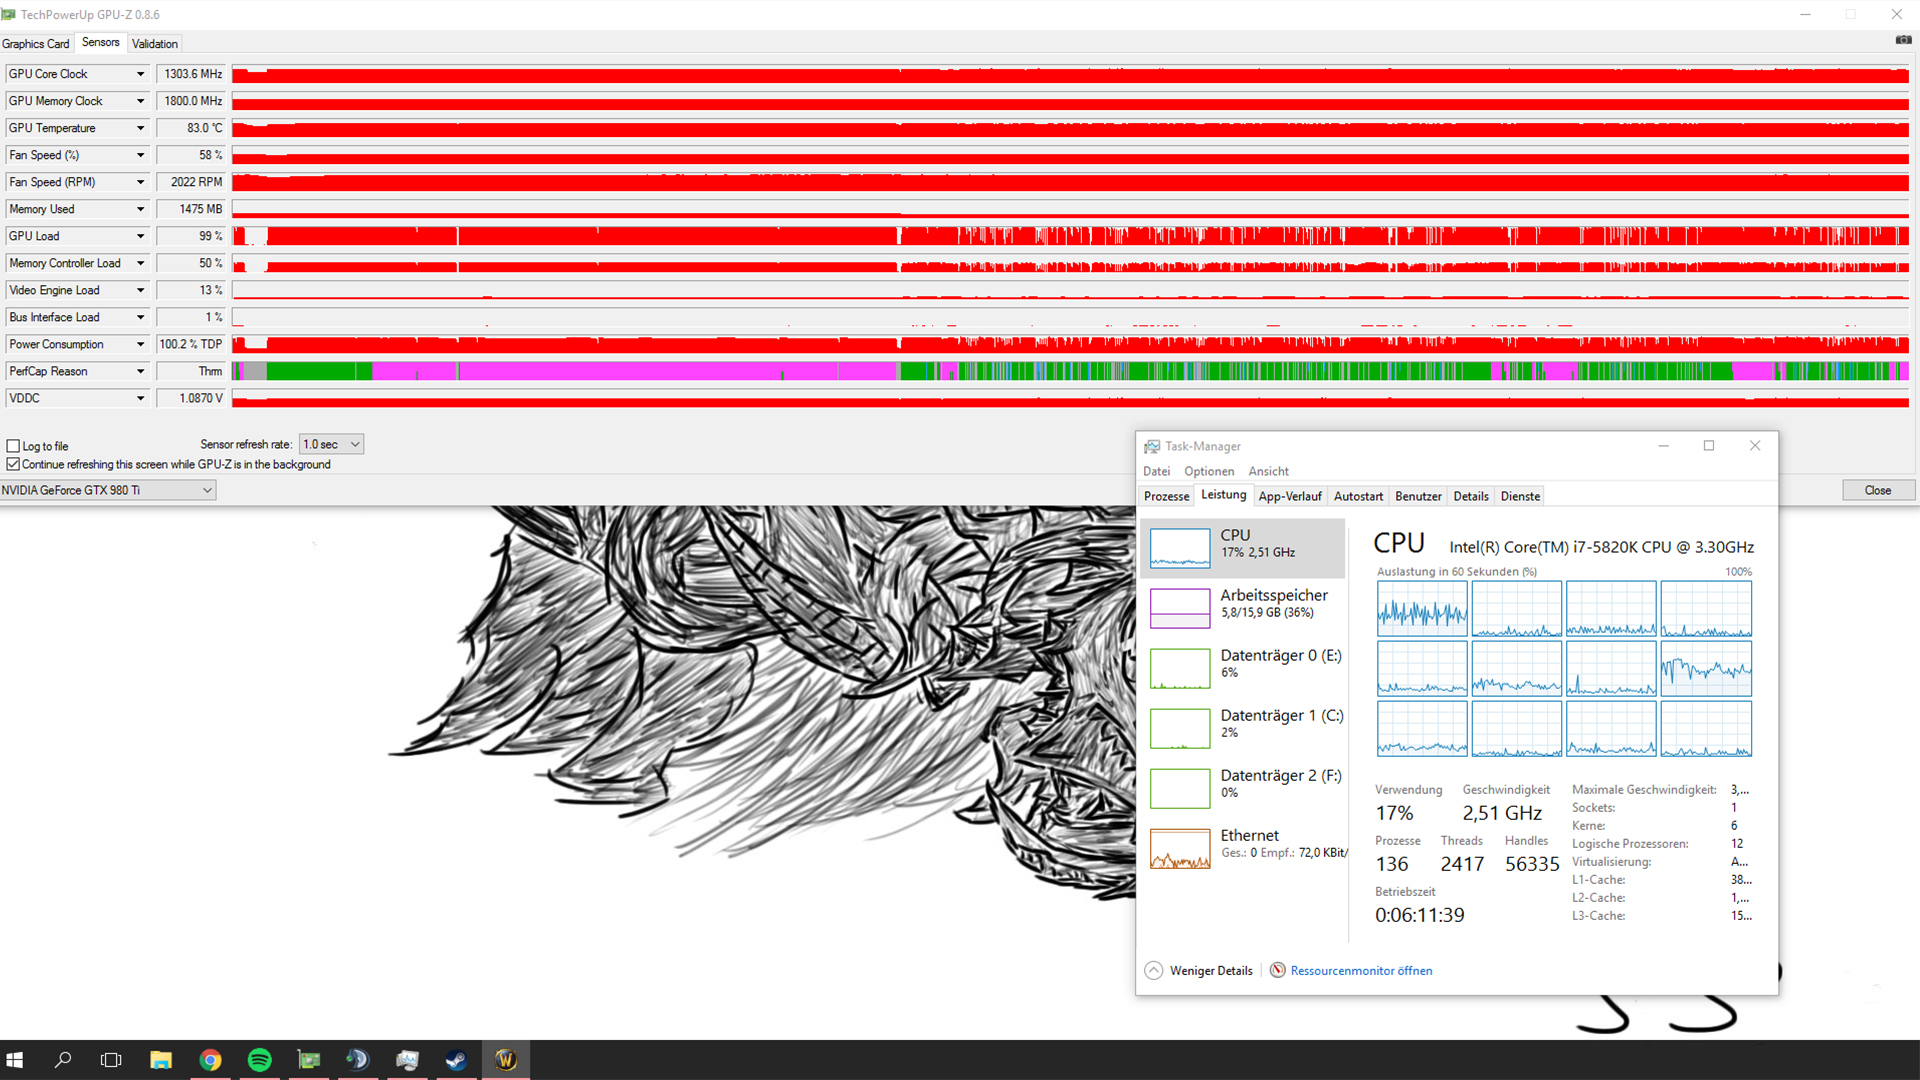Open File Explorer from the taskbar

161,1060
